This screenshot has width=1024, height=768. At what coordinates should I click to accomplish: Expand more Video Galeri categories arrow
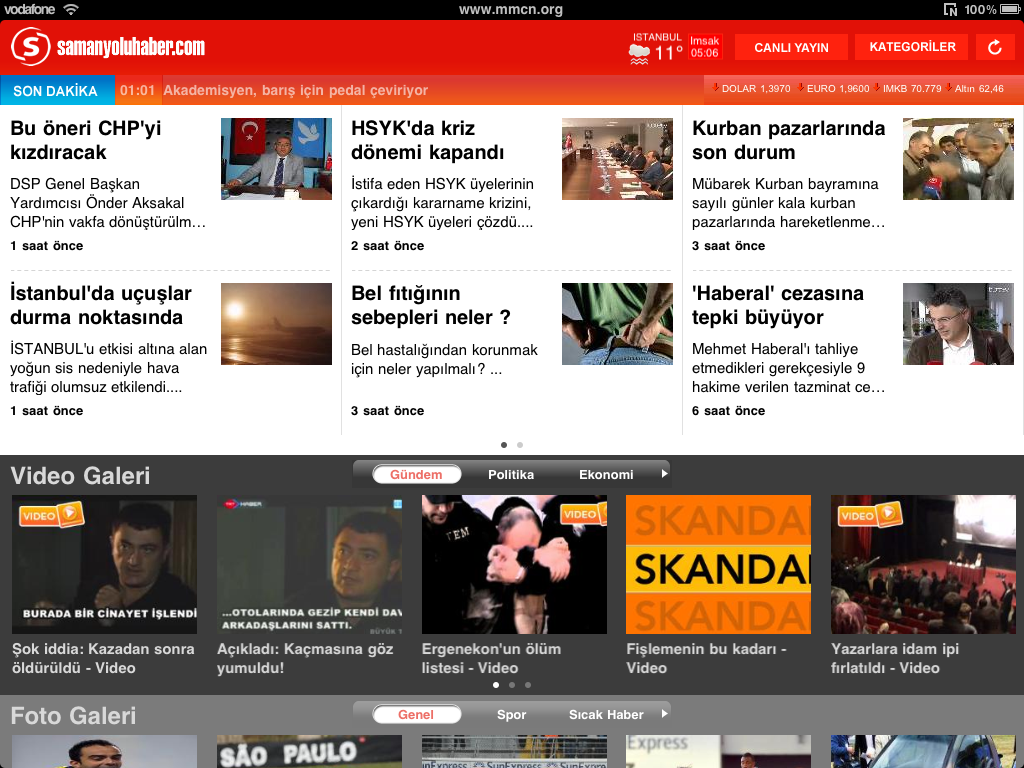tap(663, 474)
